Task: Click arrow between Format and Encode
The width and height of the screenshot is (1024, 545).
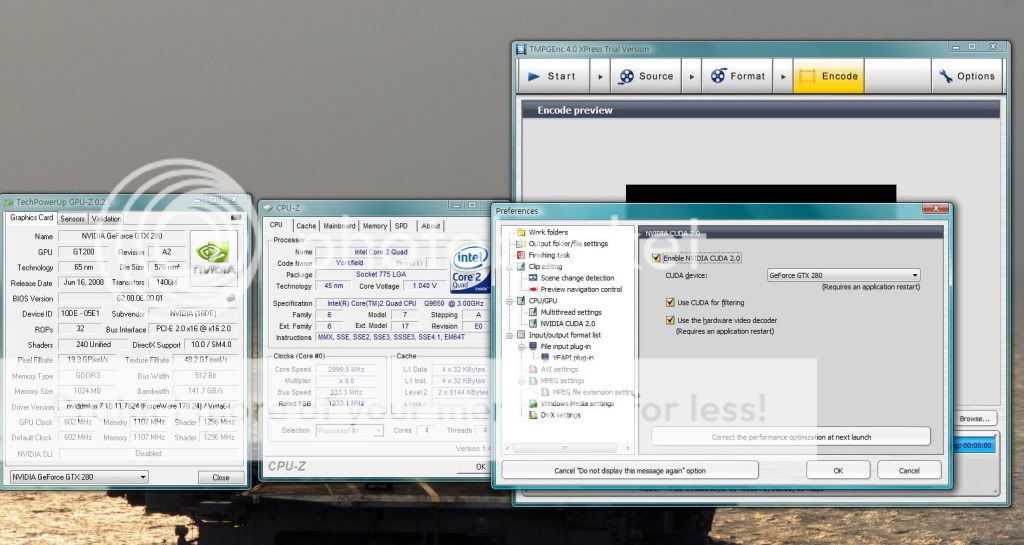Action: pyautogui.click(x=782, y=76)
